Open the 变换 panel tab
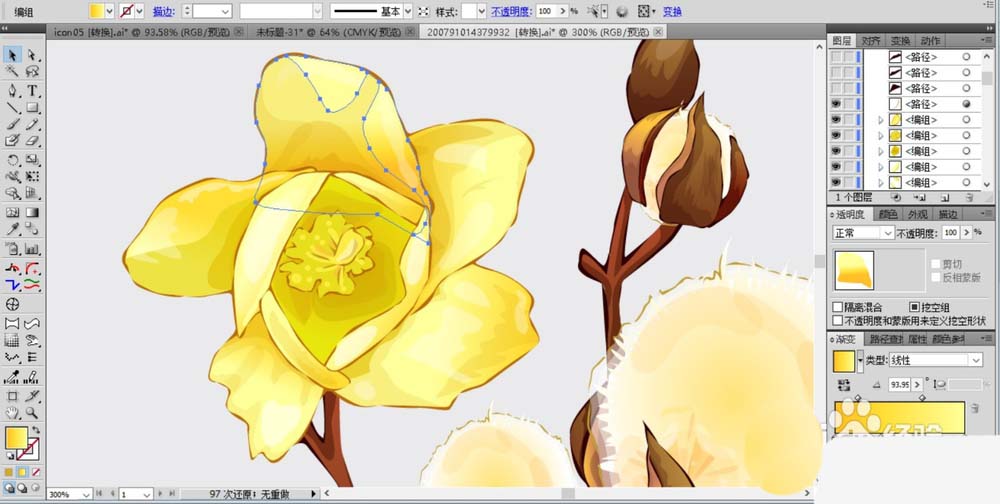The image size is (1000, 504). point(900,41)
